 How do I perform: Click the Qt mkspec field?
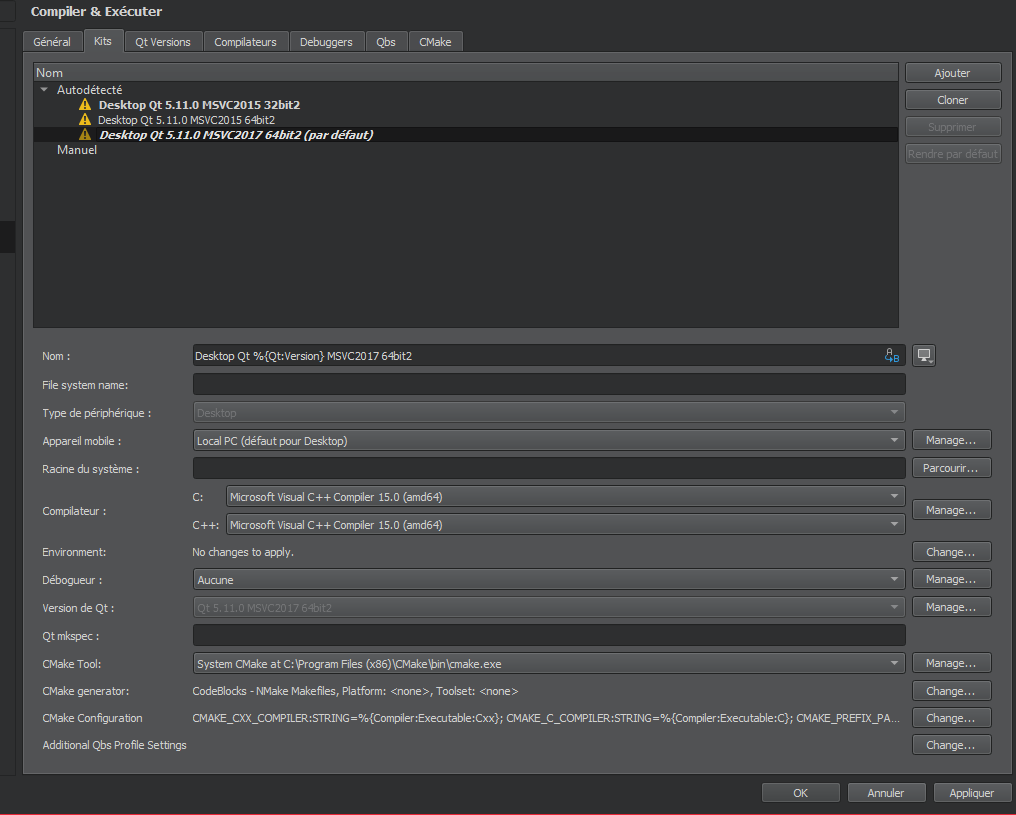tap(549, 636)
